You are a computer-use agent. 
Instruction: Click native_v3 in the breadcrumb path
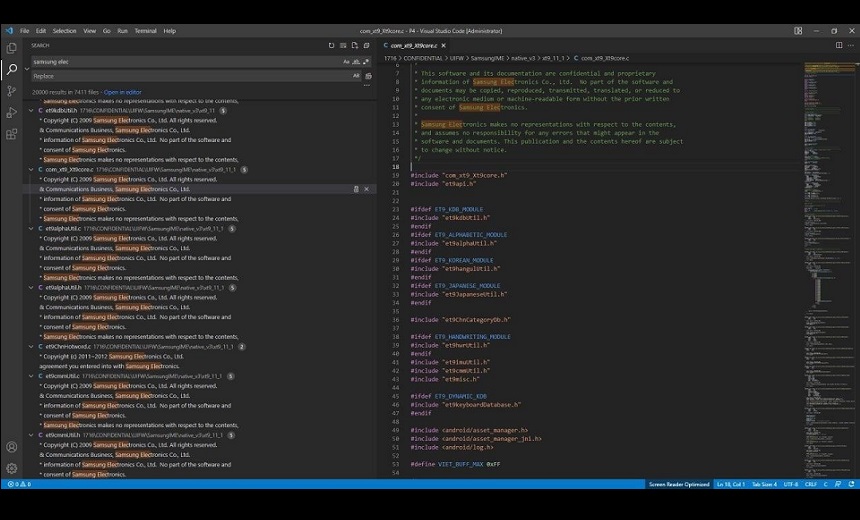[523, 58]
